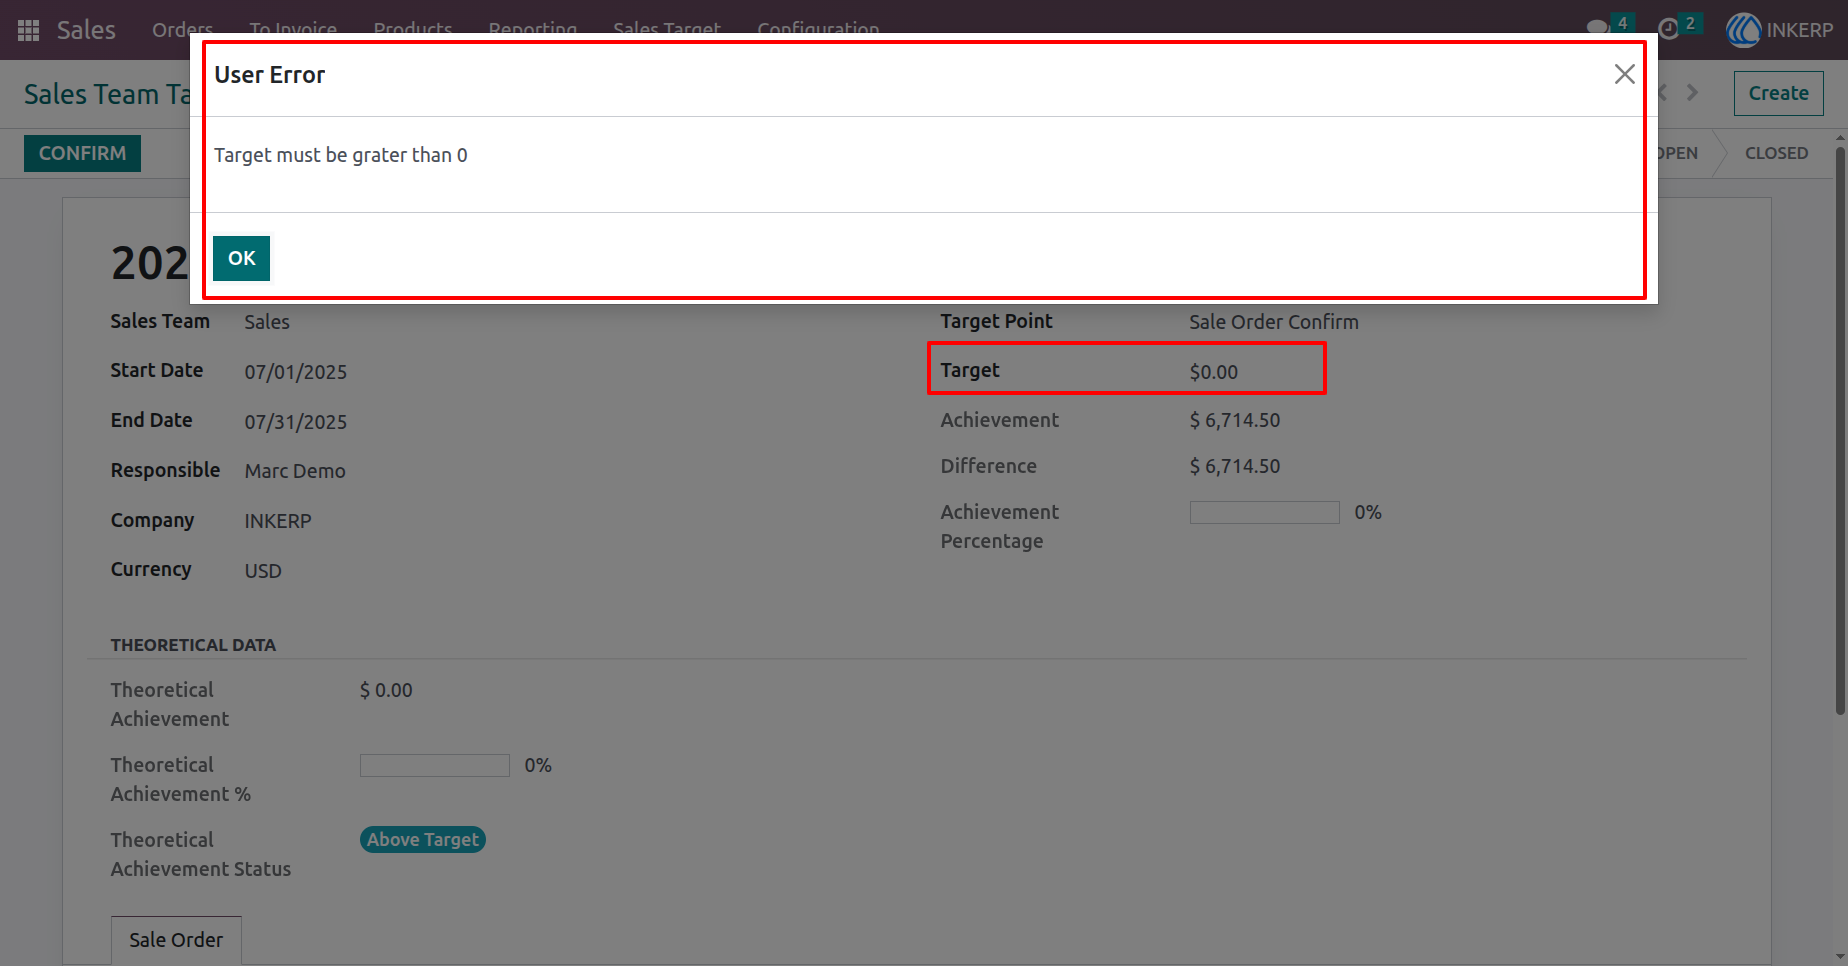The image size is (1848, 966).
Task: Click the Company value INKERP
Action: coord(278,521)
